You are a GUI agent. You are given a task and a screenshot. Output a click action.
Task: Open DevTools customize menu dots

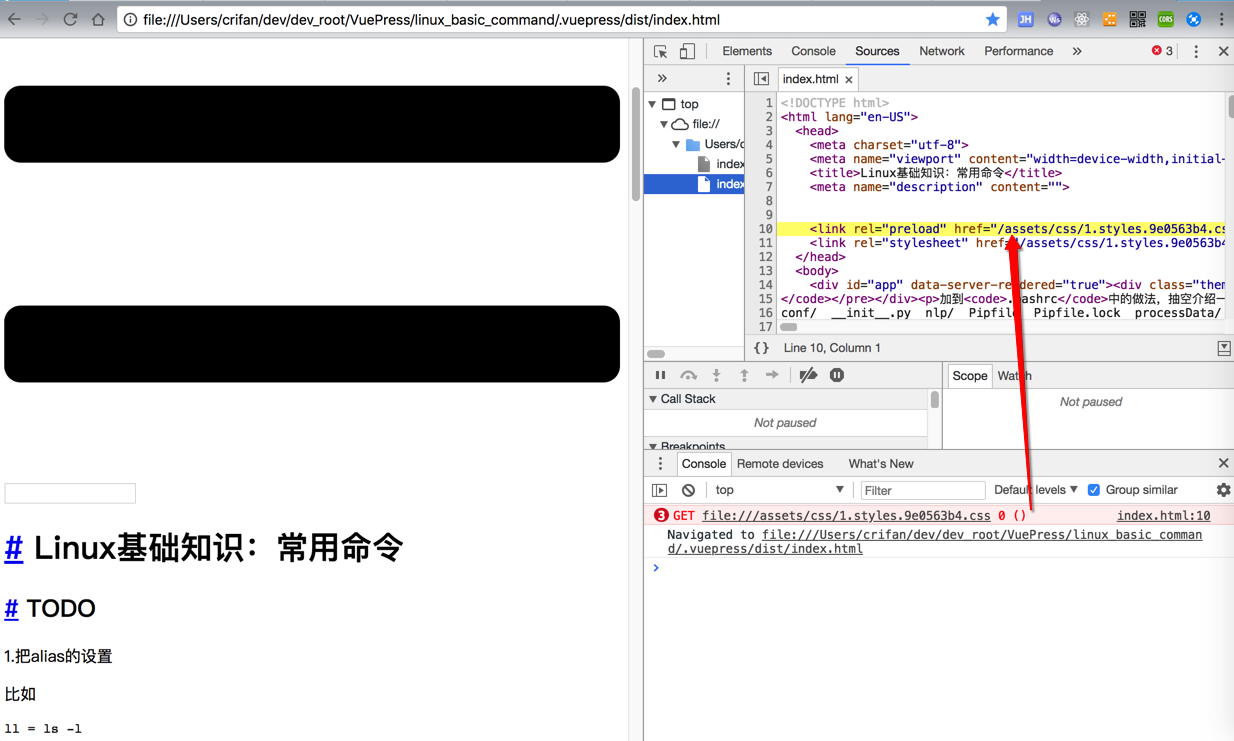[1196, 51]
